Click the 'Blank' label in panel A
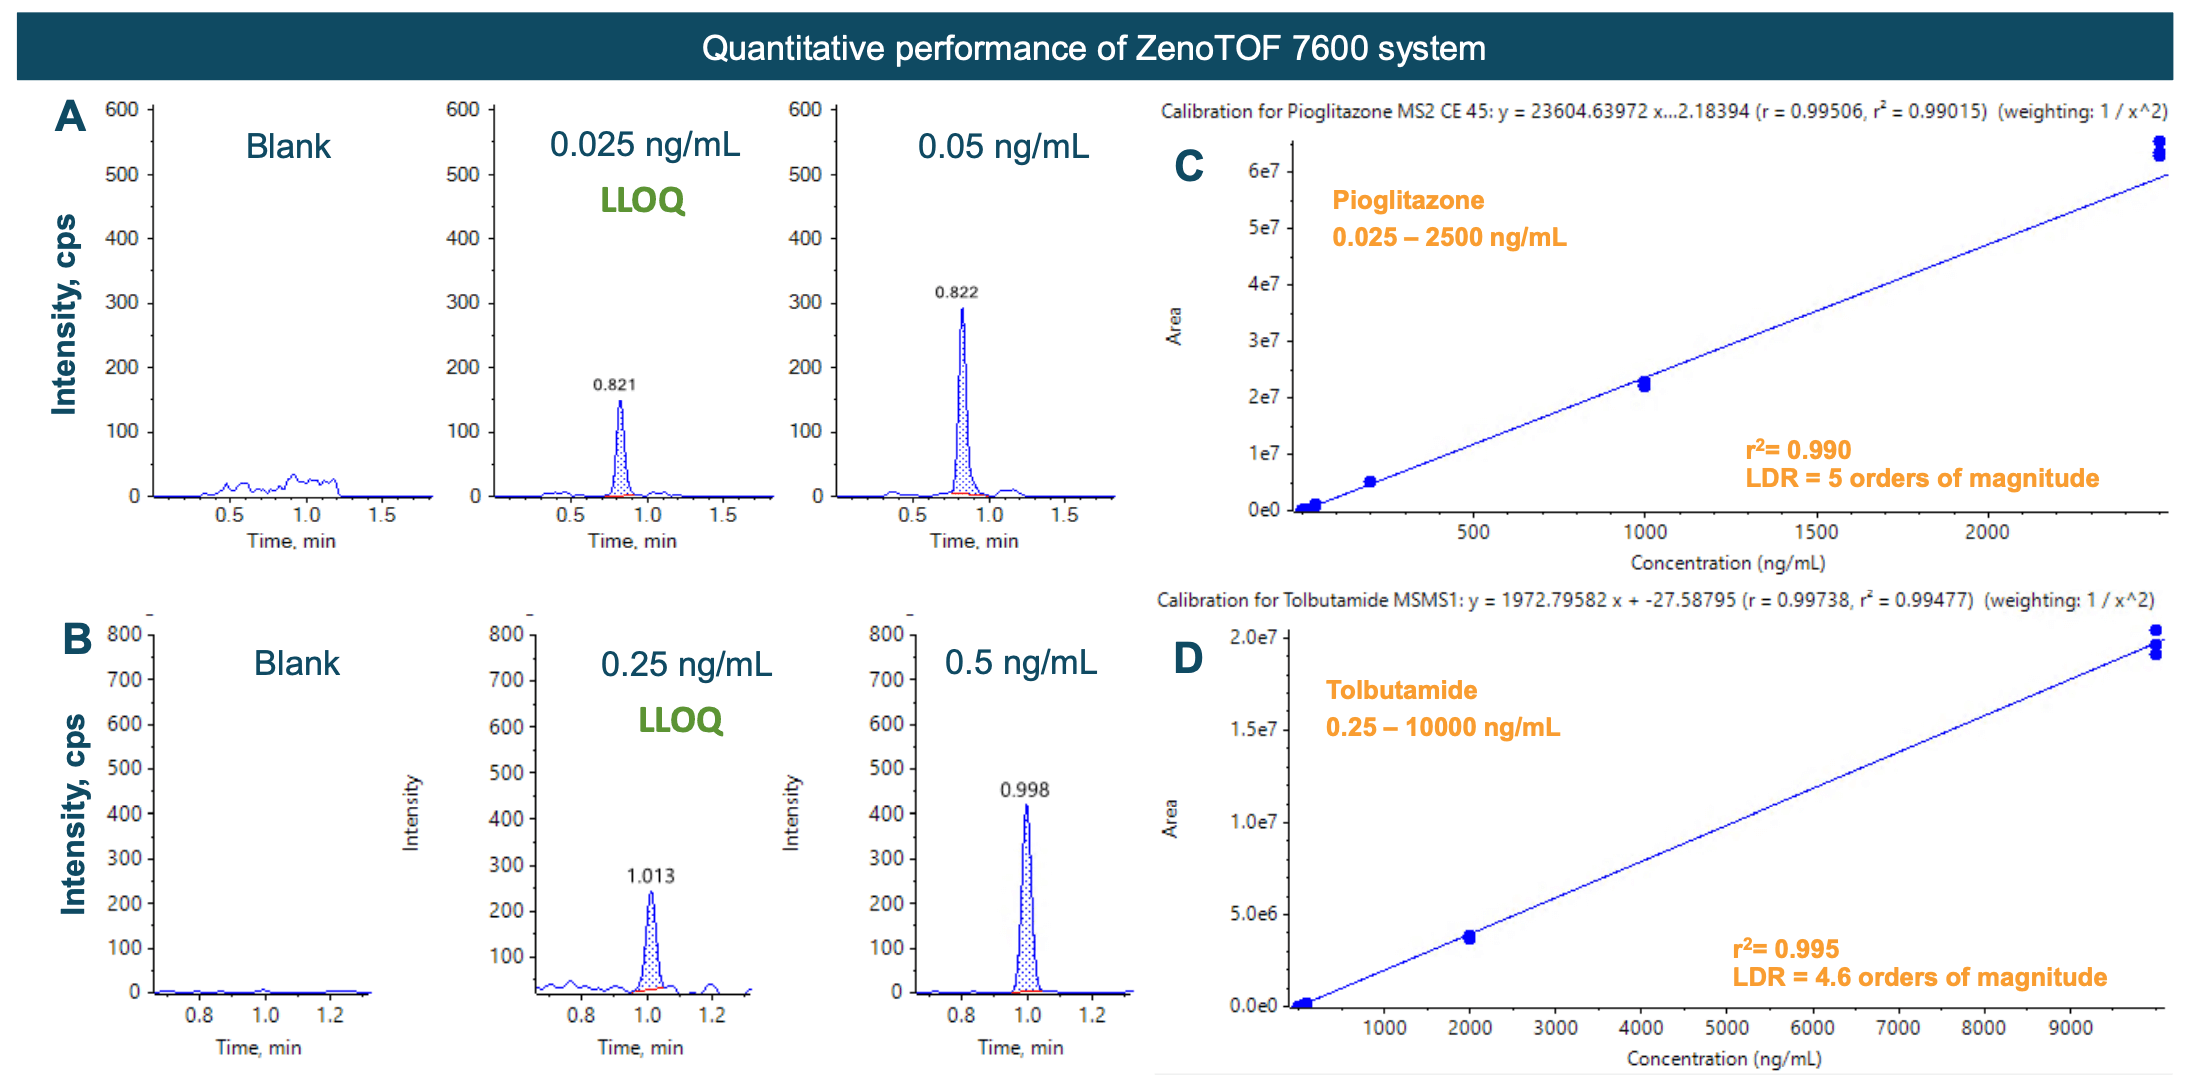Viewport: 2193px width, 1080px height. [x=288, y=146]
